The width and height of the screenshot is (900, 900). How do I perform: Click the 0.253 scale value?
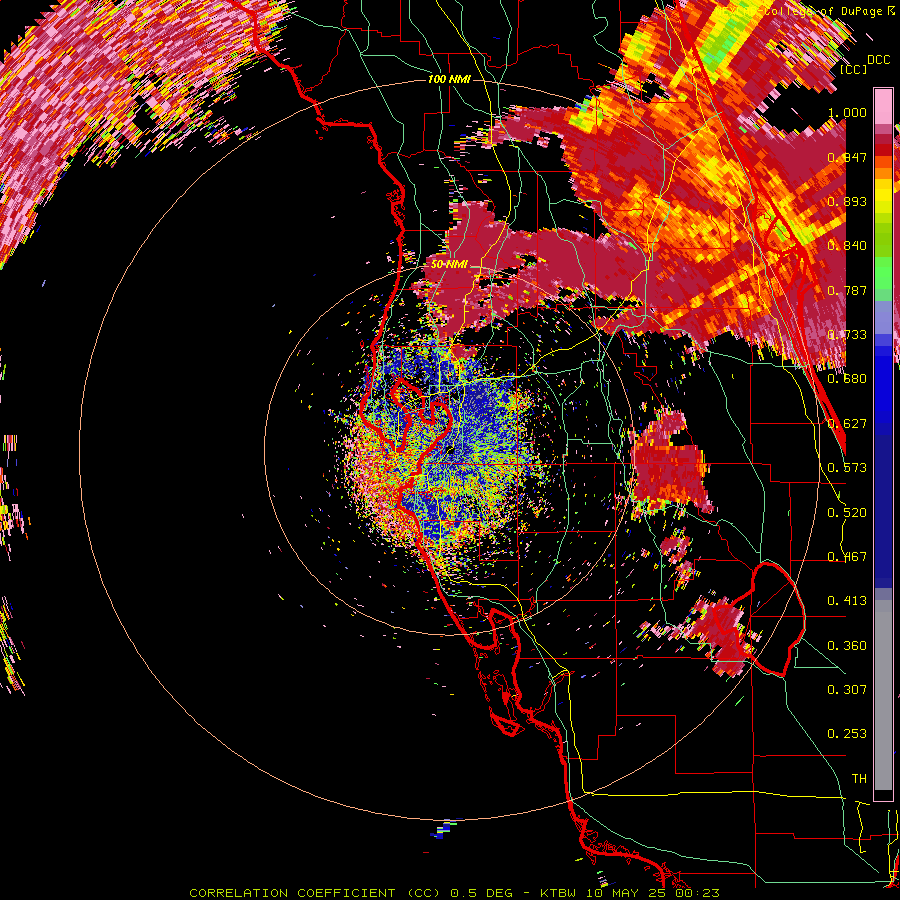(847, 734)
